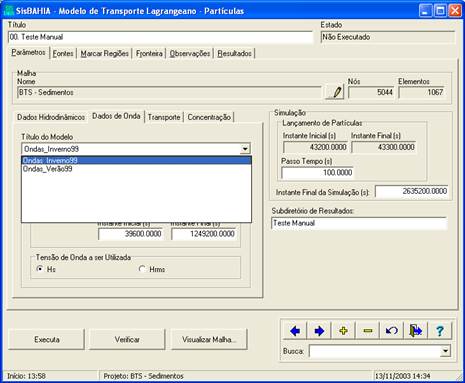Click the Passo Tempo value field

point(317,173)
